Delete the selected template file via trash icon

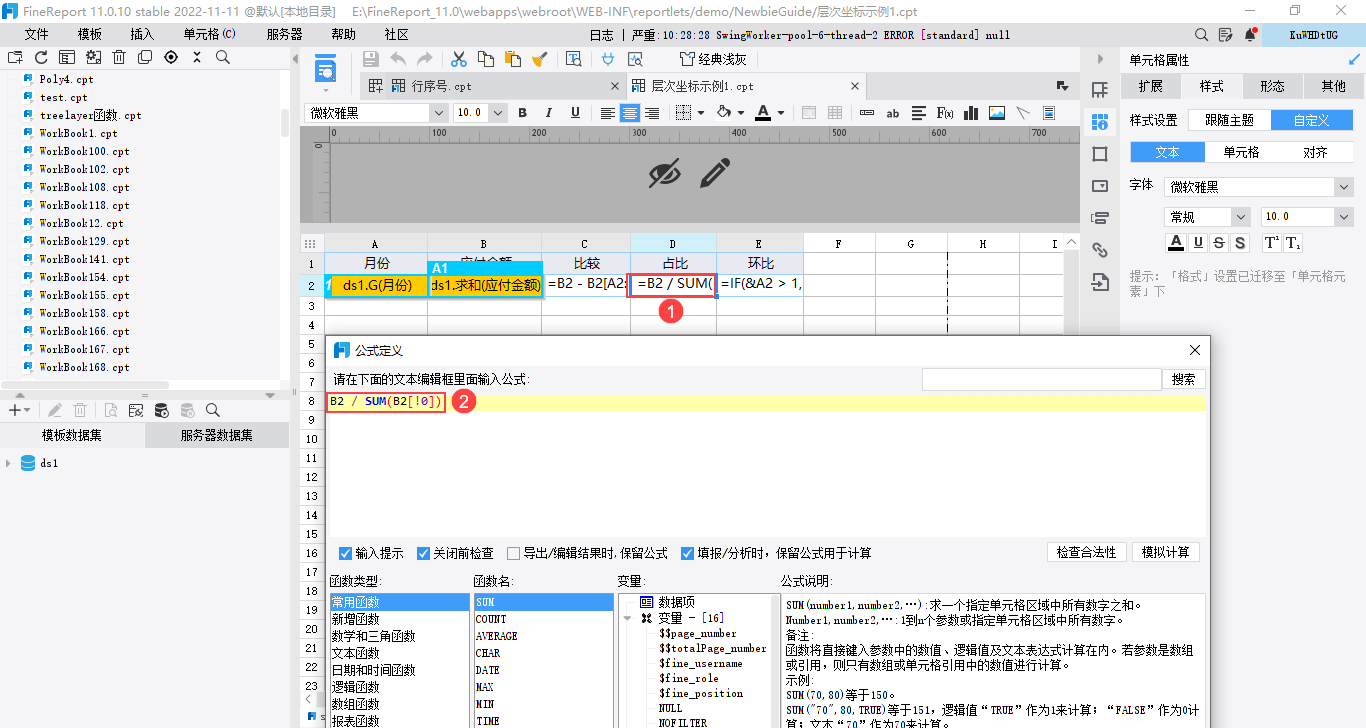pos(119,57)
